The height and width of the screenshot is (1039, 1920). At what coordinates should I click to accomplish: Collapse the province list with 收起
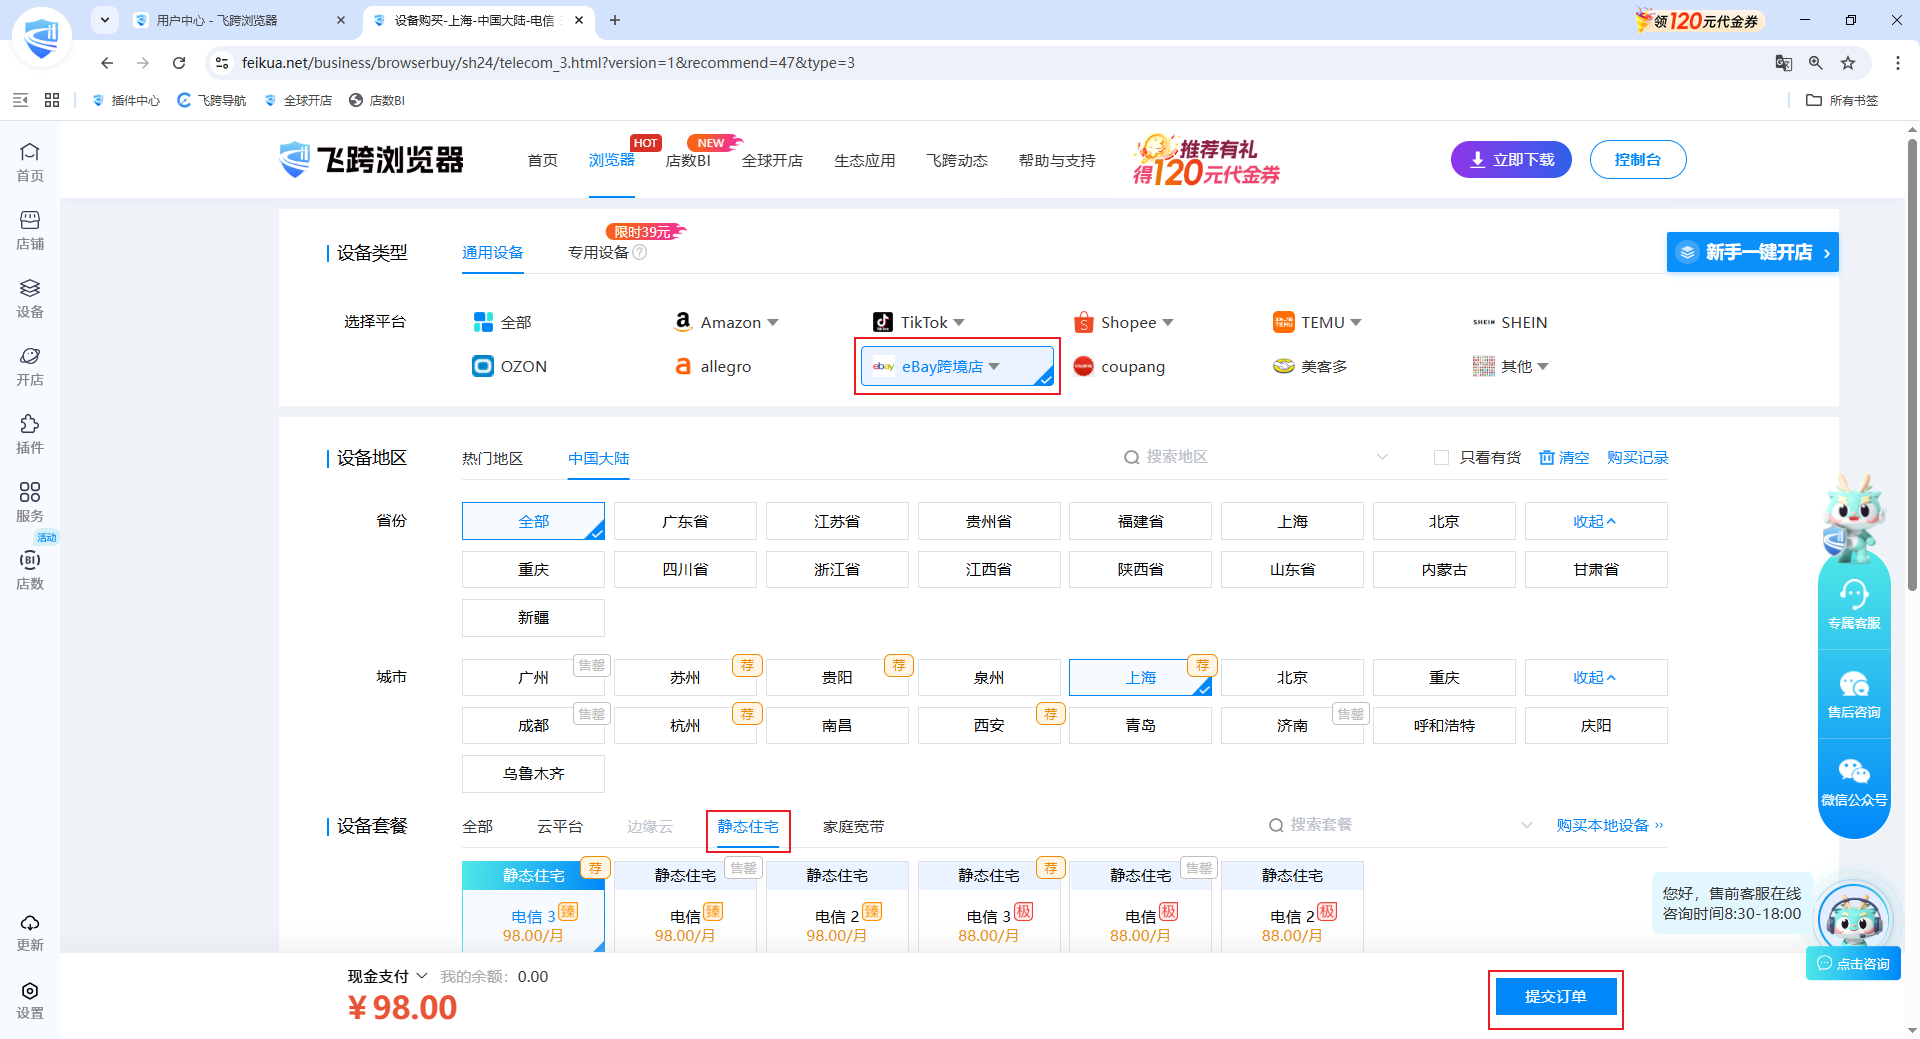pyautogui.click(x=1596, y=521)
